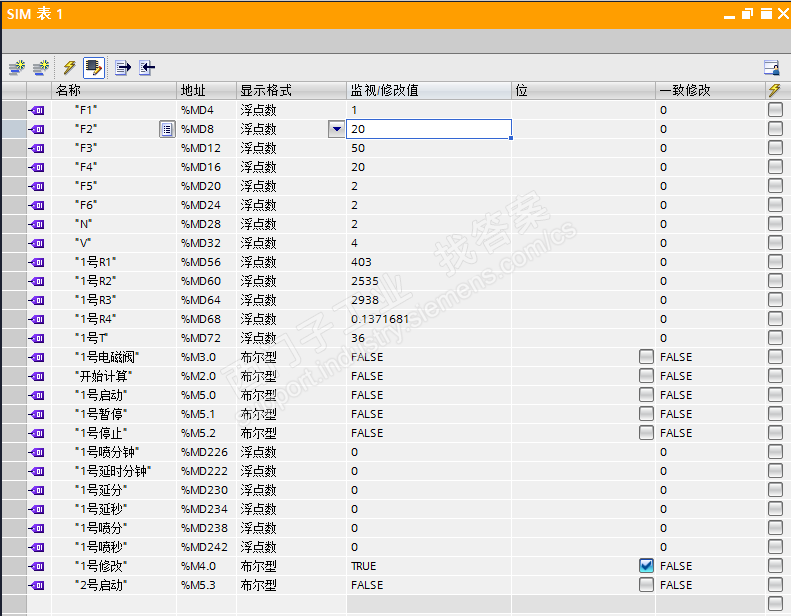Click the tag icon of row "F1"
Screen dimensions: 791x616
37,110
